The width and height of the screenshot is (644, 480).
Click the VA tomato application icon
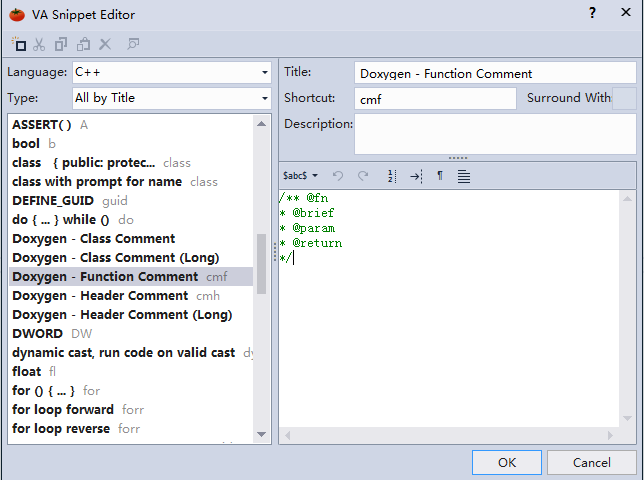pyautogui.click(x=17, y=15)
